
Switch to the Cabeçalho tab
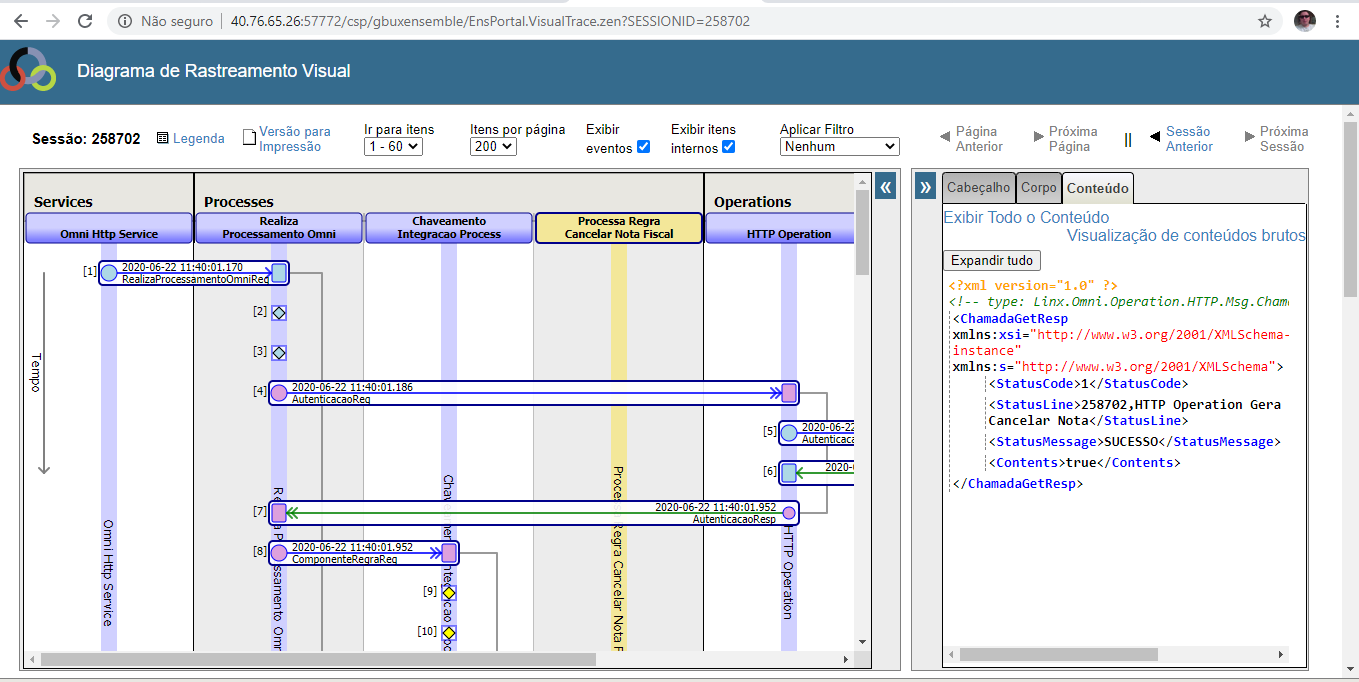pos(978,188)
